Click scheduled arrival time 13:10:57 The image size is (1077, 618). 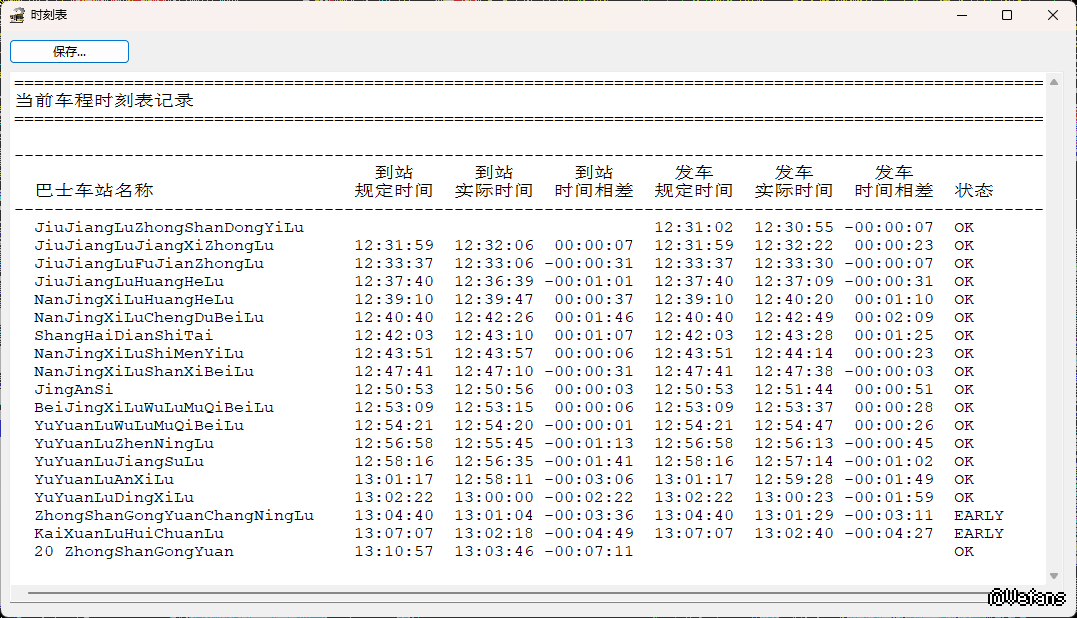click(x=394, y=551)
